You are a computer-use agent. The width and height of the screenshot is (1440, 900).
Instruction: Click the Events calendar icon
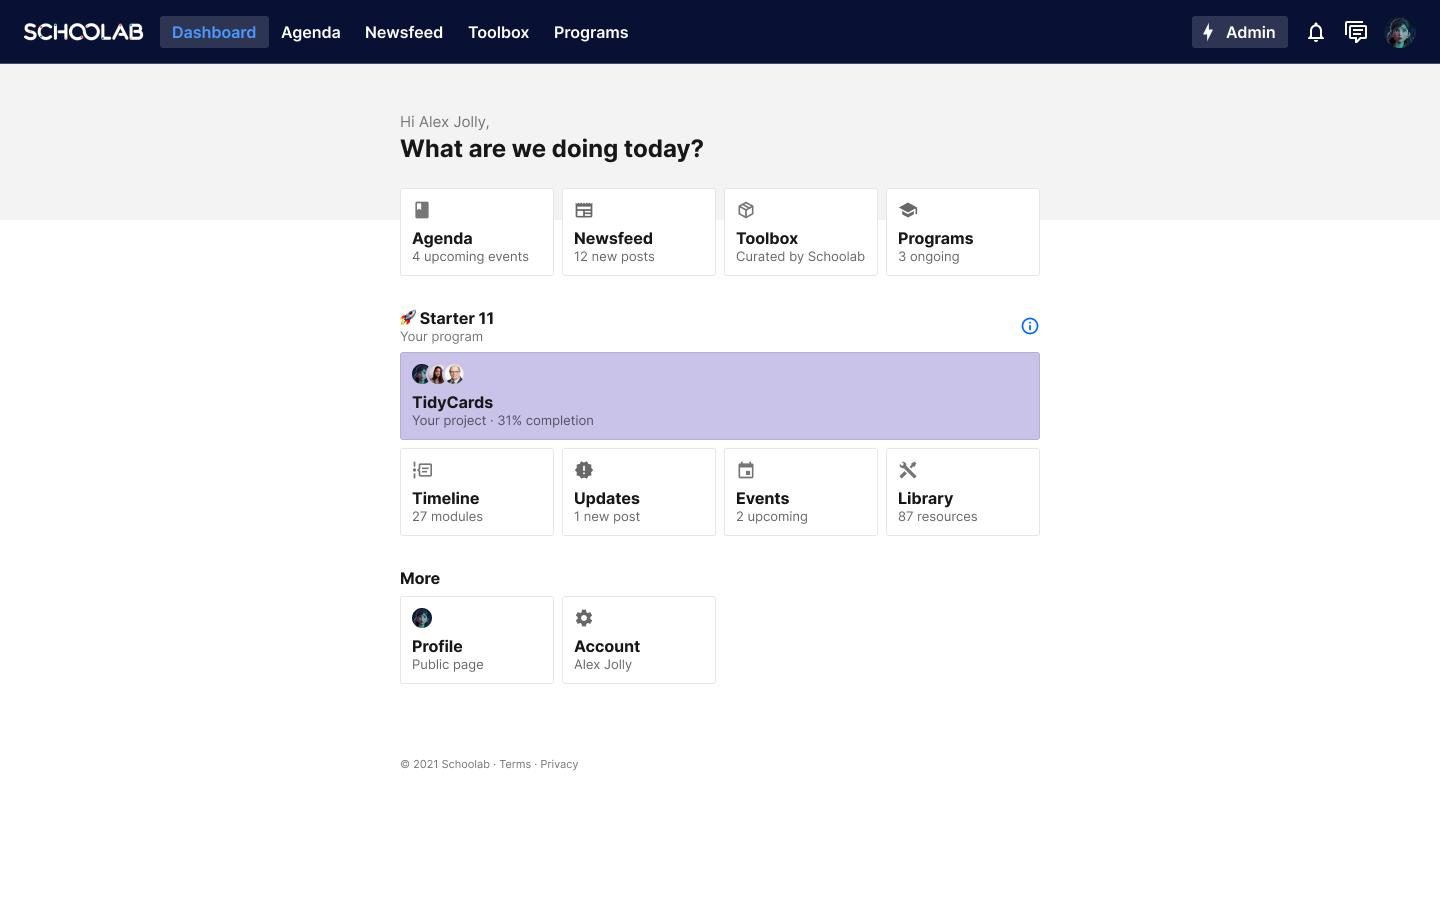[745, 470]
